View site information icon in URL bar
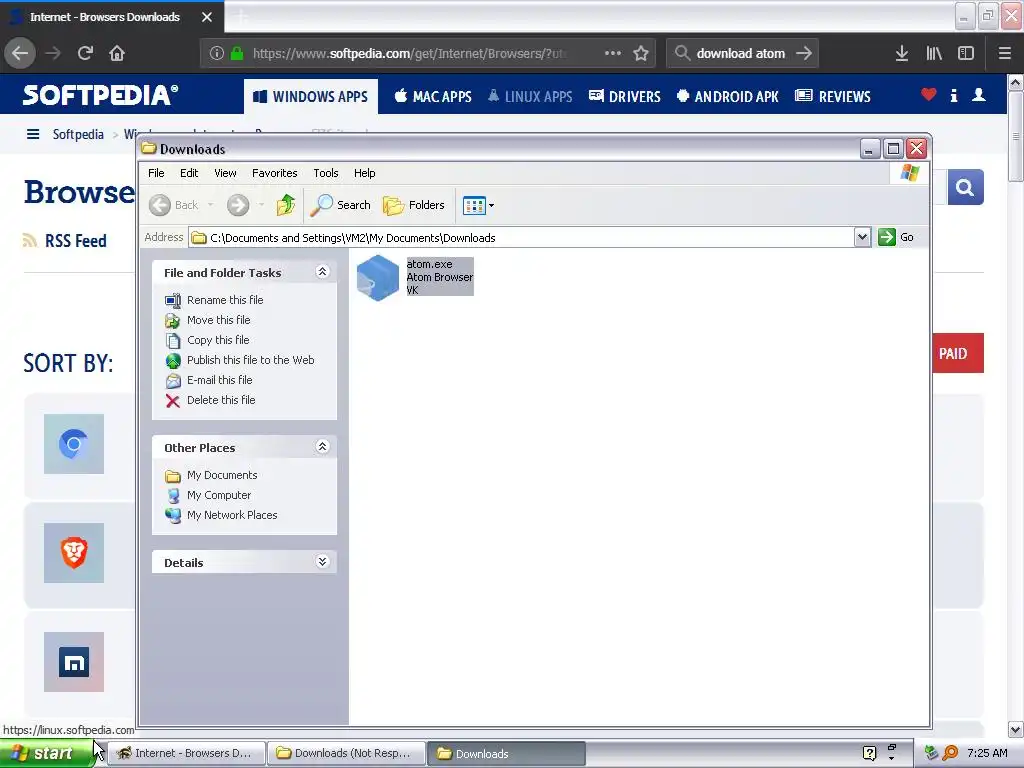1024x768 pixels. tap(217, 54)
